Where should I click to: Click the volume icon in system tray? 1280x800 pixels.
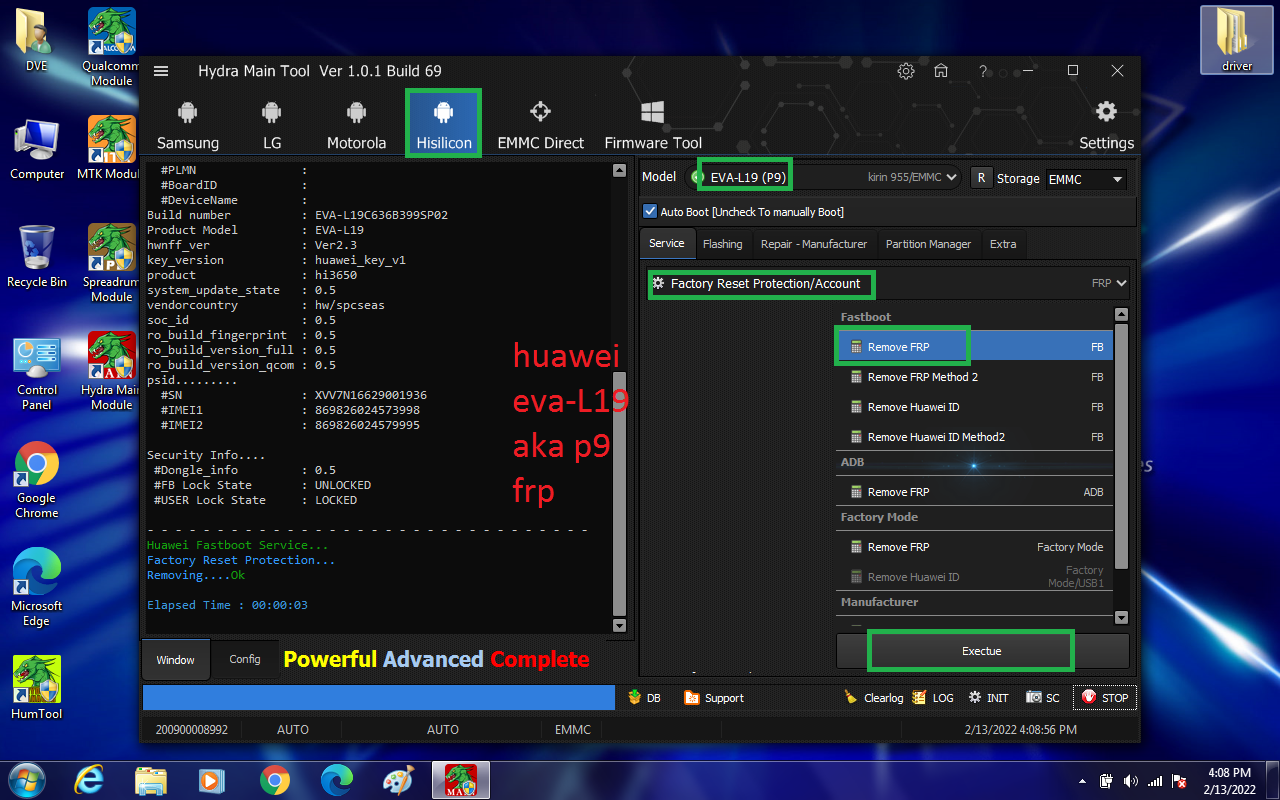pos(1131,780)
